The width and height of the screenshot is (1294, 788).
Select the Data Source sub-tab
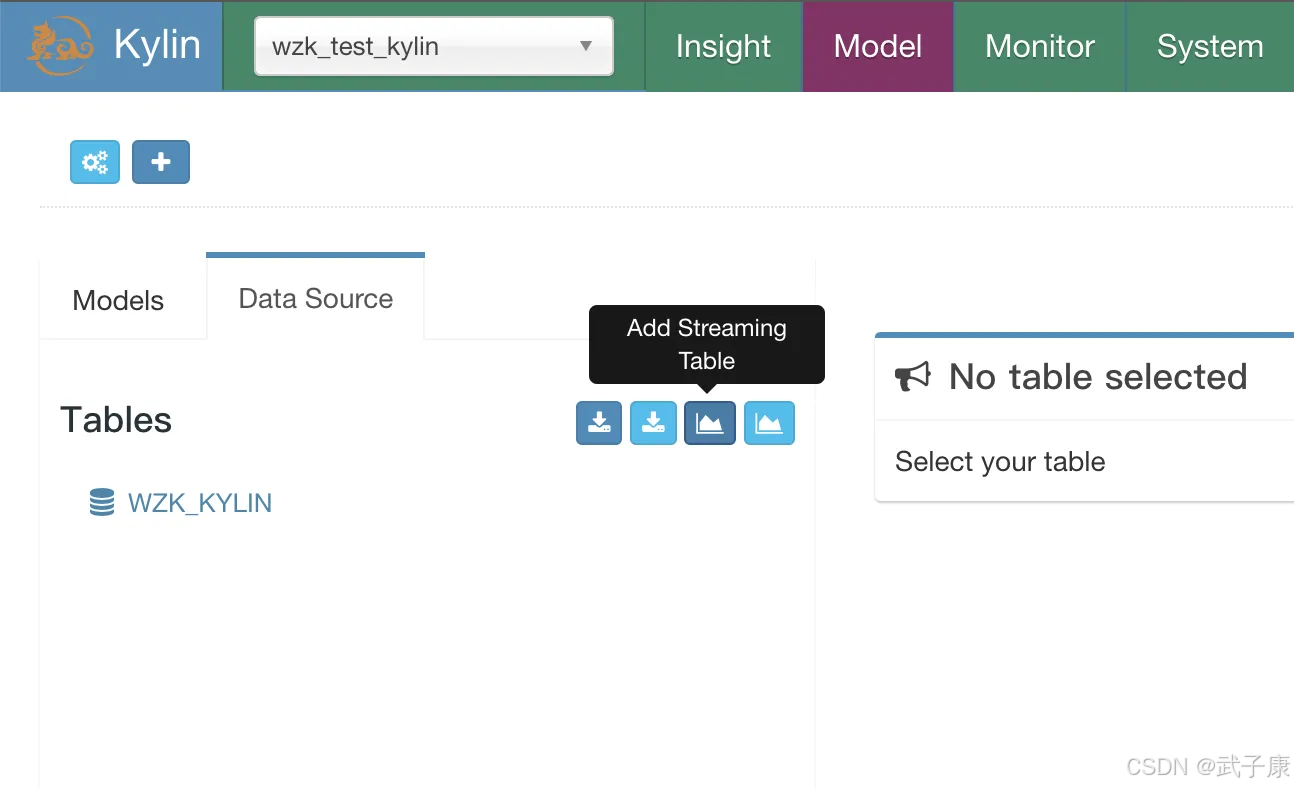[x=315, y=298]
